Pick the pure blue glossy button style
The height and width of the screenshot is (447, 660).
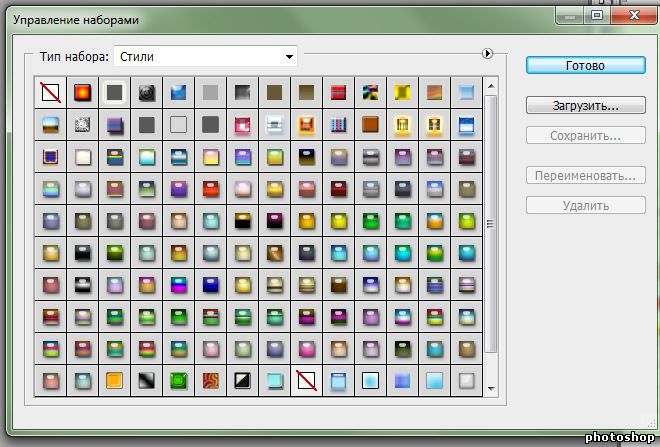(211, 285)
